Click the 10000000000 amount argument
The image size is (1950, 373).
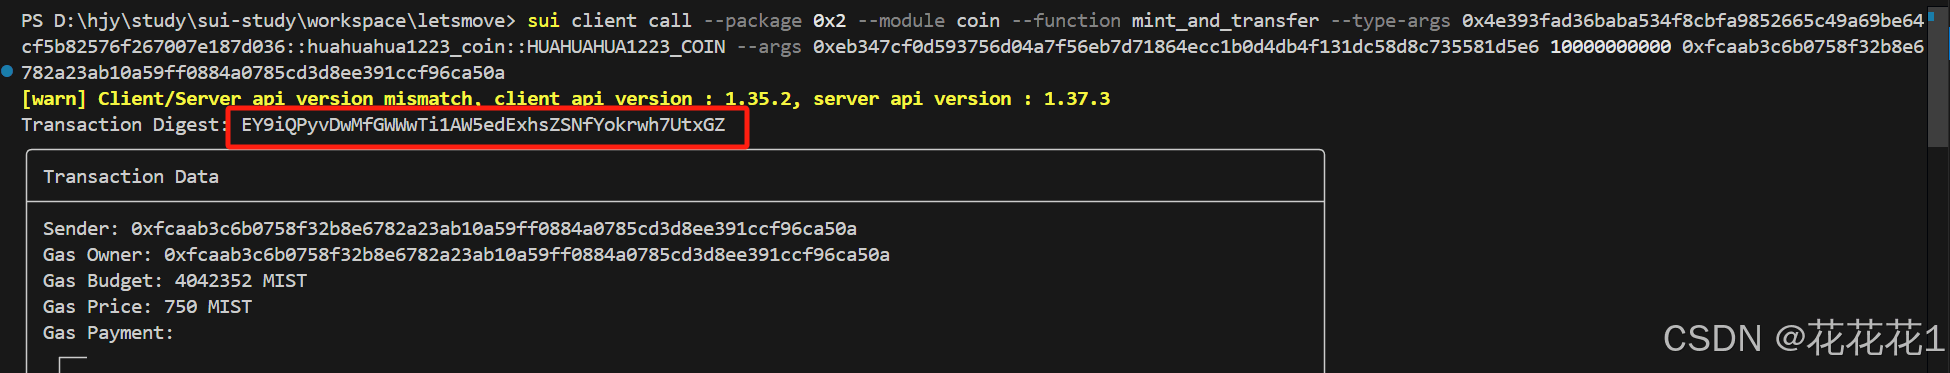[x=1610, y=47]
